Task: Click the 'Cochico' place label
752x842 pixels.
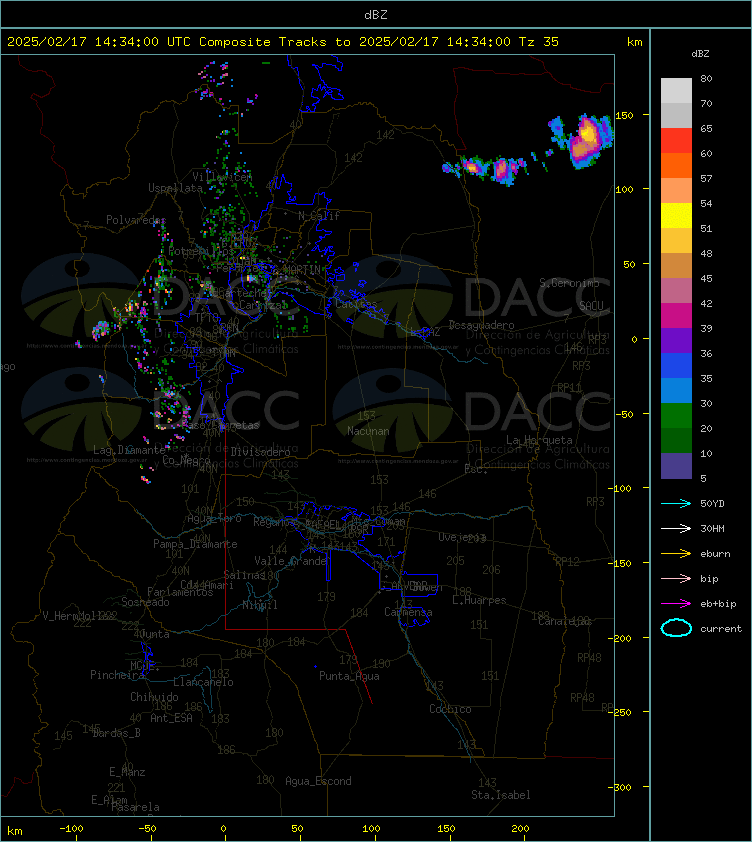Action: 450,709
